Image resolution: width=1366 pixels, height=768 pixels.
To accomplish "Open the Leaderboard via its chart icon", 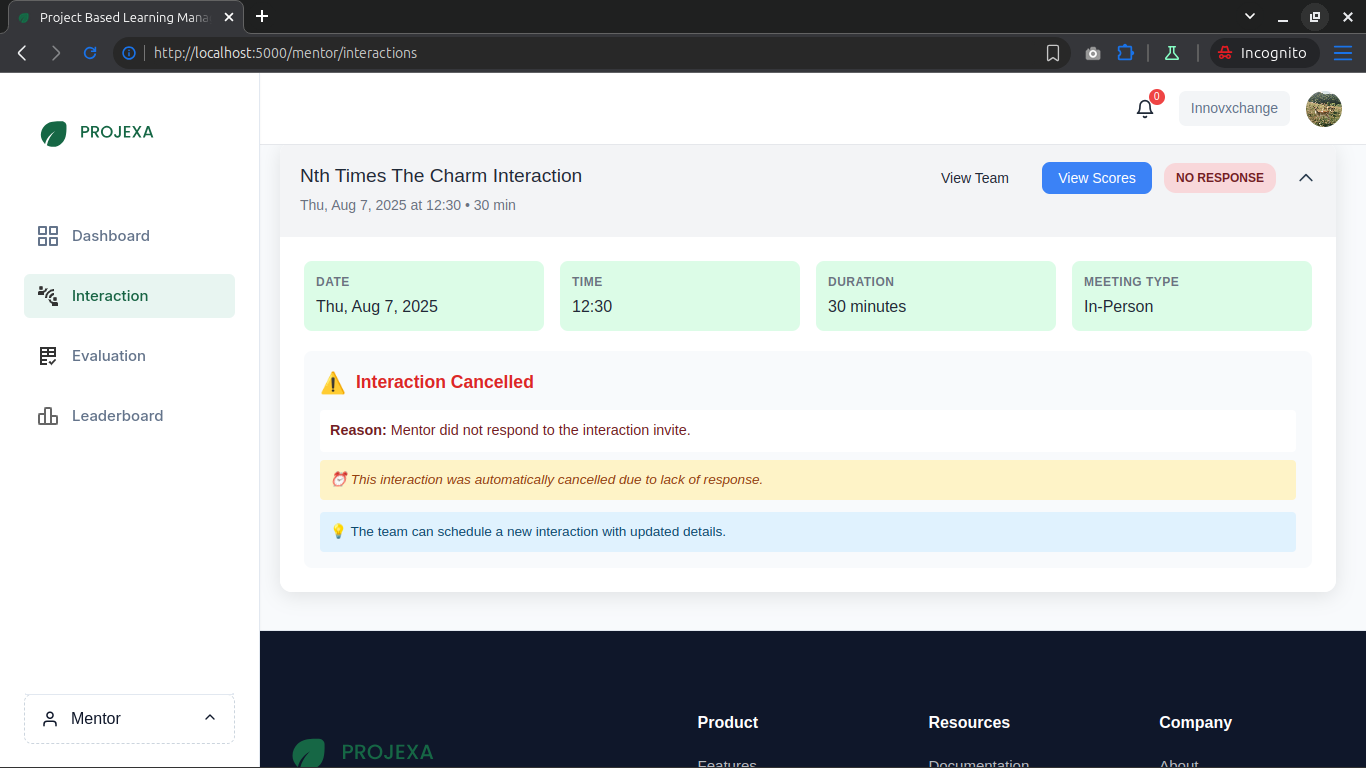I will pyautogui.click(x=47, y=415).
